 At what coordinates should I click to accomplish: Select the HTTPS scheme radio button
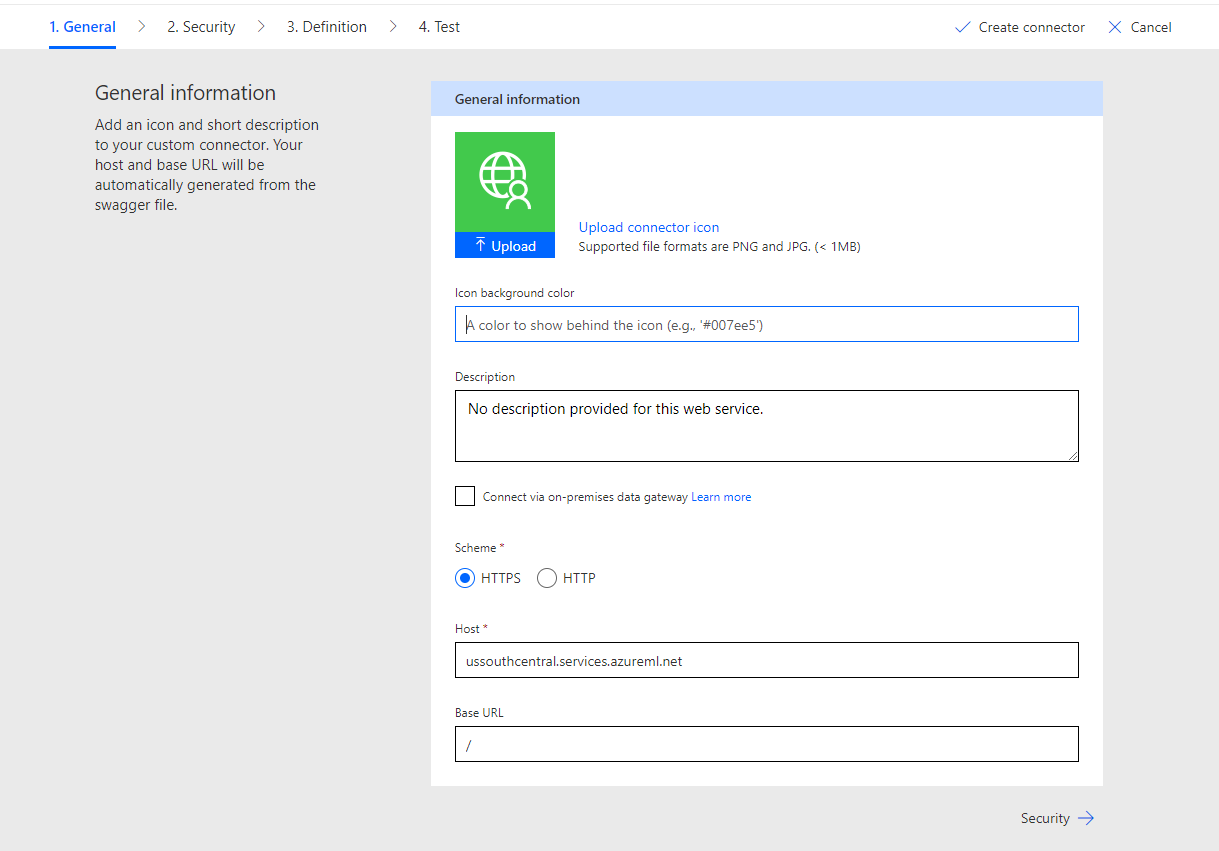tap(464, 578)
